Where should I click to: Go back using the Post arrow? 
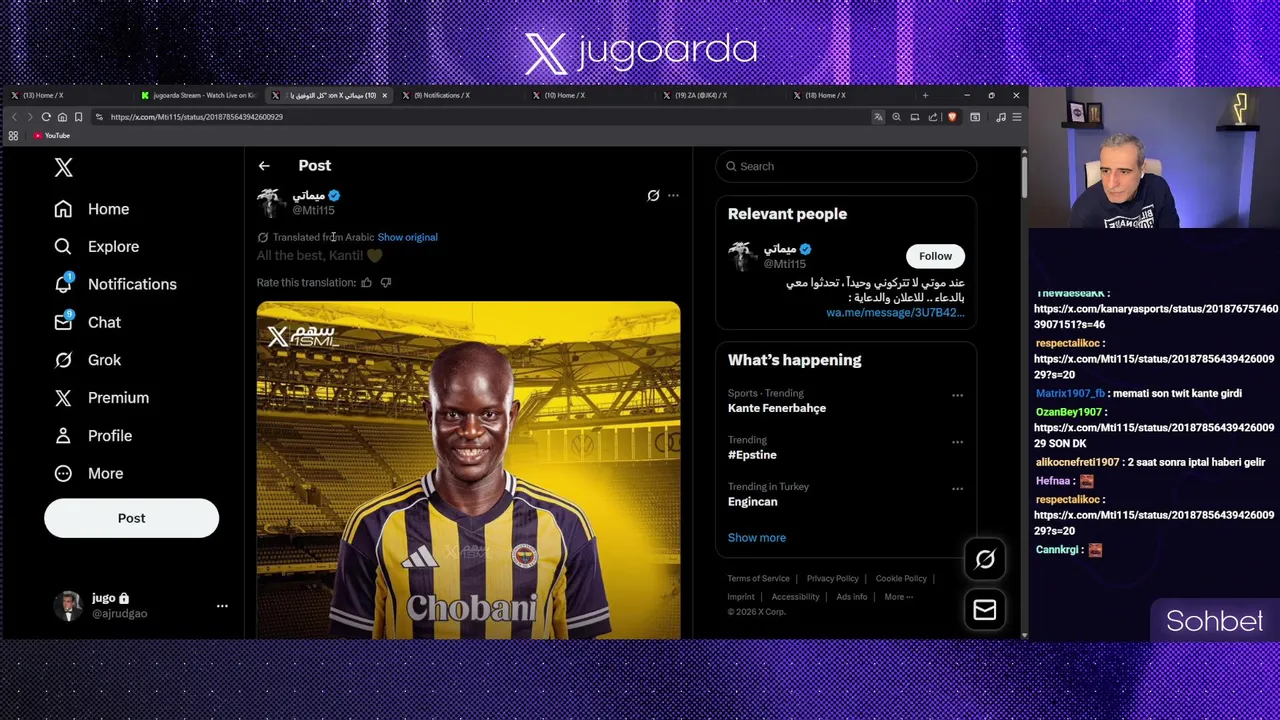pyautogui.click(x=264, y=166)
